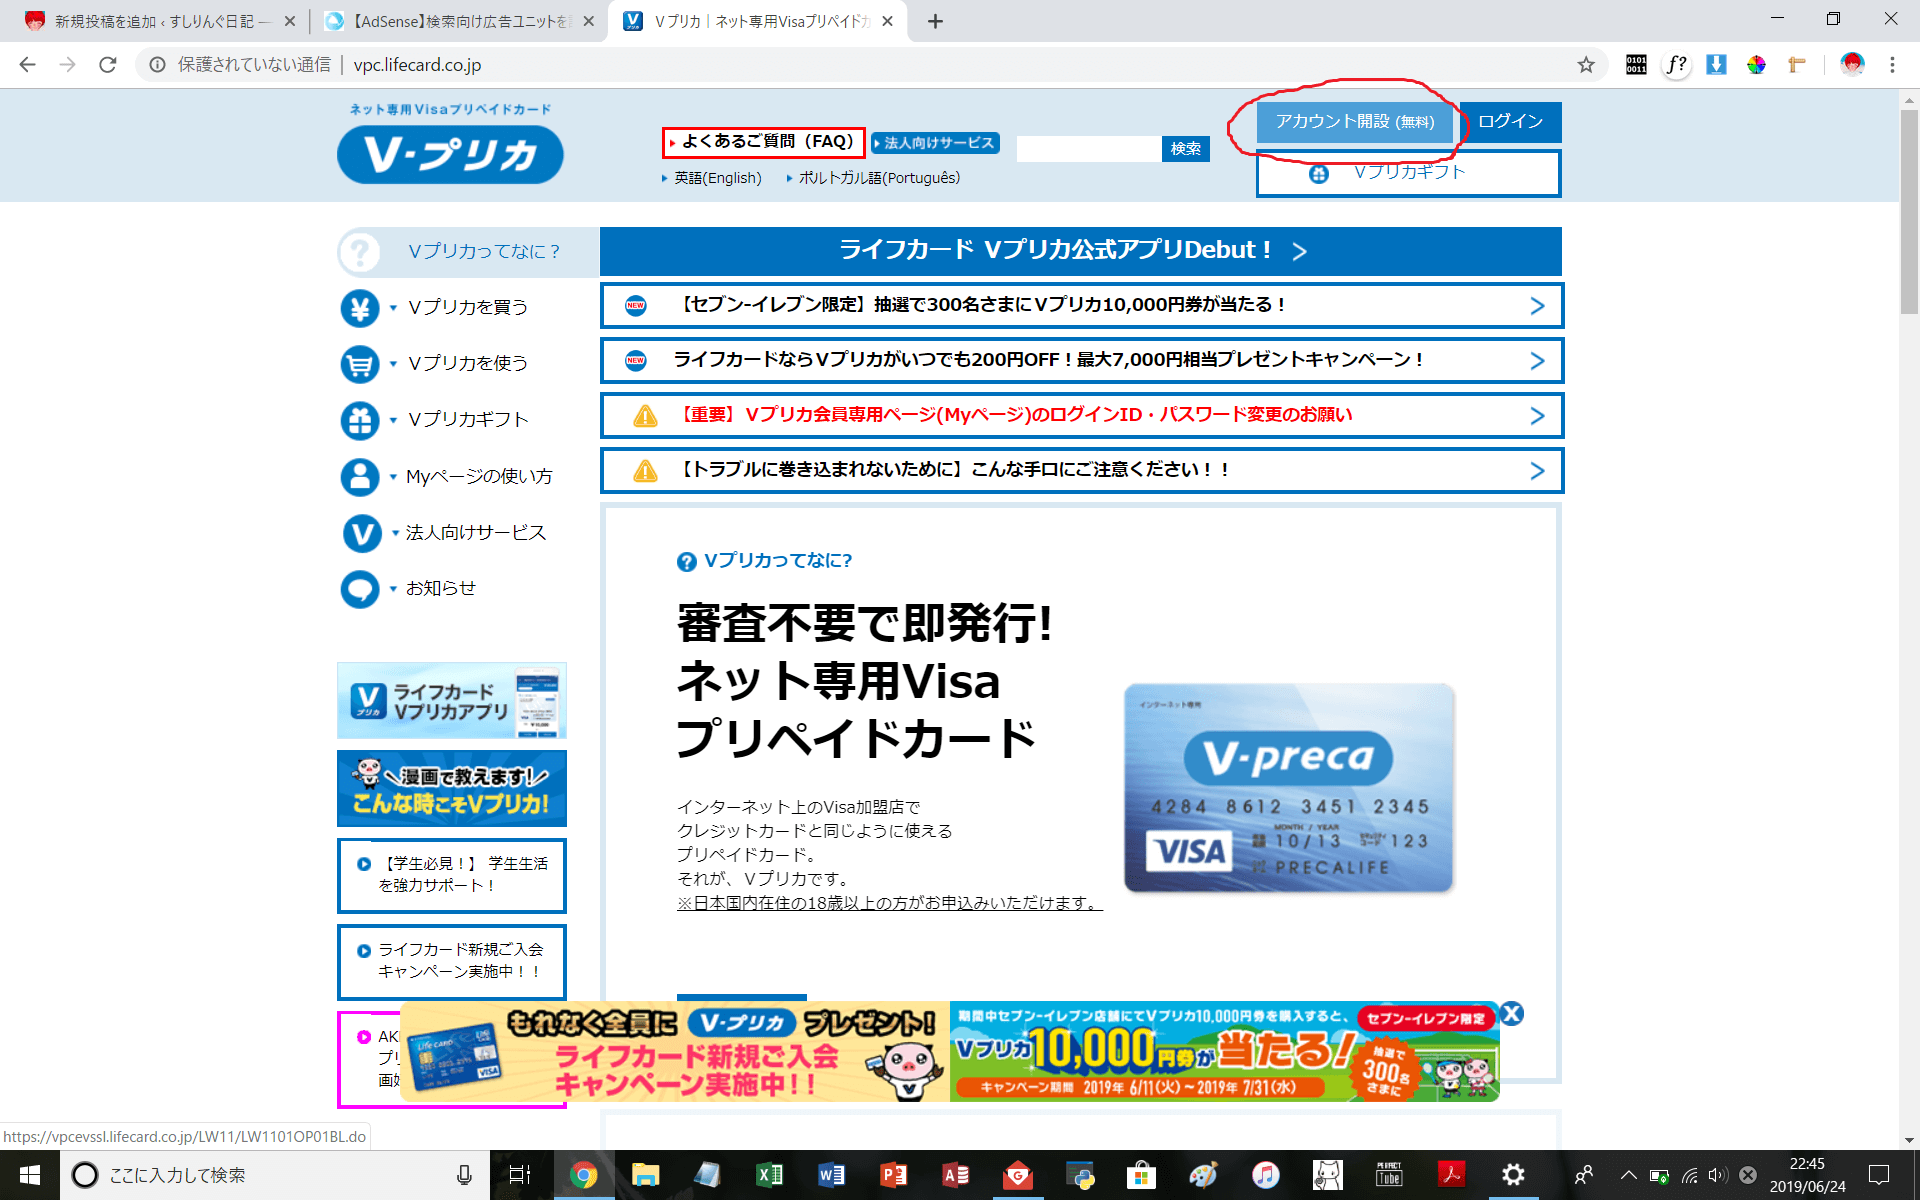
Task: Open the セブン-イレブン限定 10,000円券 notice
Action: [x=1081, y=305]
